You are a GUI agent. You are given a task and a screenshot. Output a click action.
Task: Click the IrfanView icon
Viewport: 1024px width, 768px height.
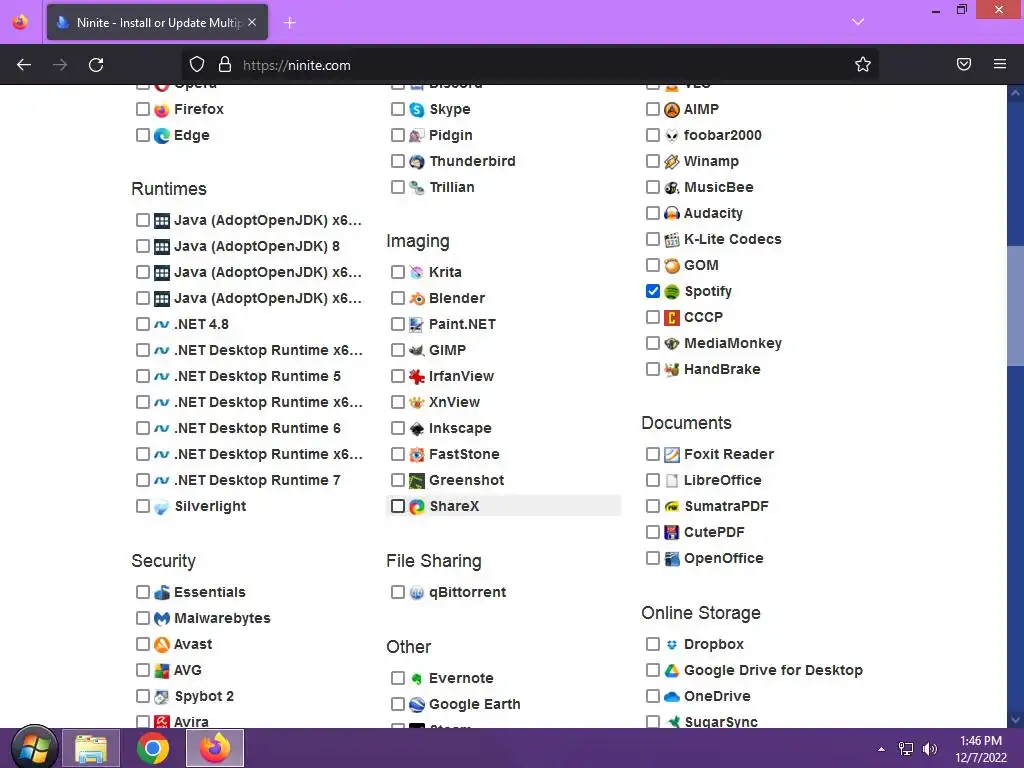click(417, 376)
